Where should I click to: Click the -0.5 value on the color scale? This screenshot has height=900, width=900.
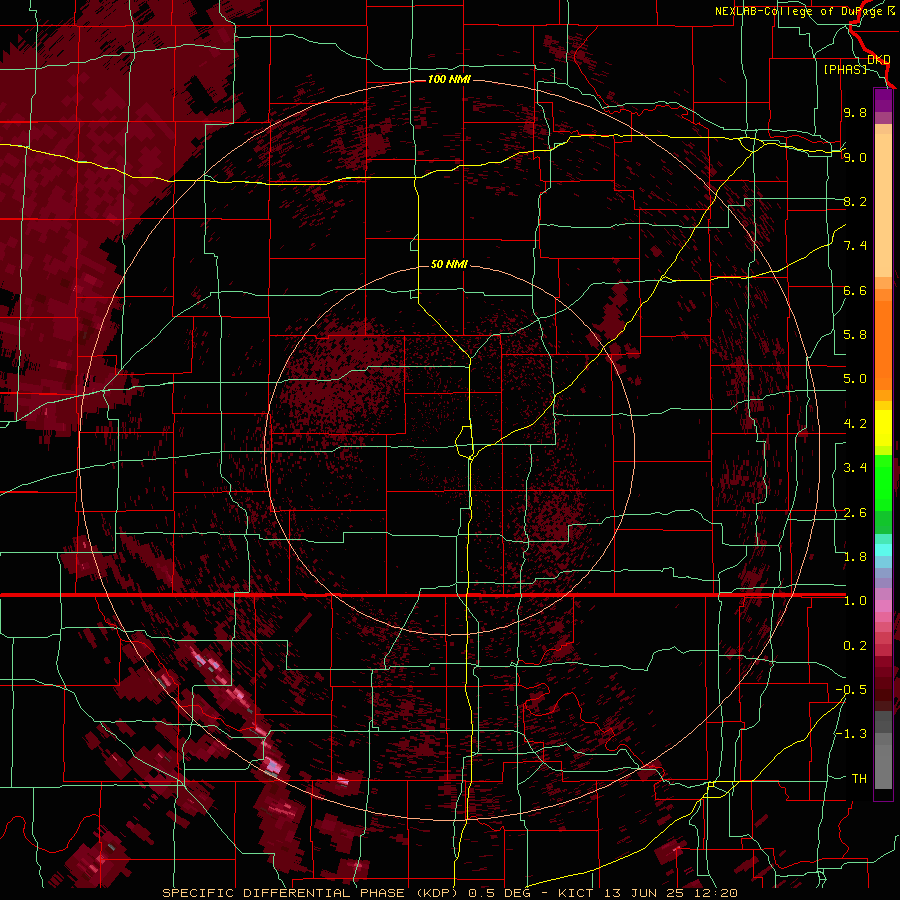[851, 690]
